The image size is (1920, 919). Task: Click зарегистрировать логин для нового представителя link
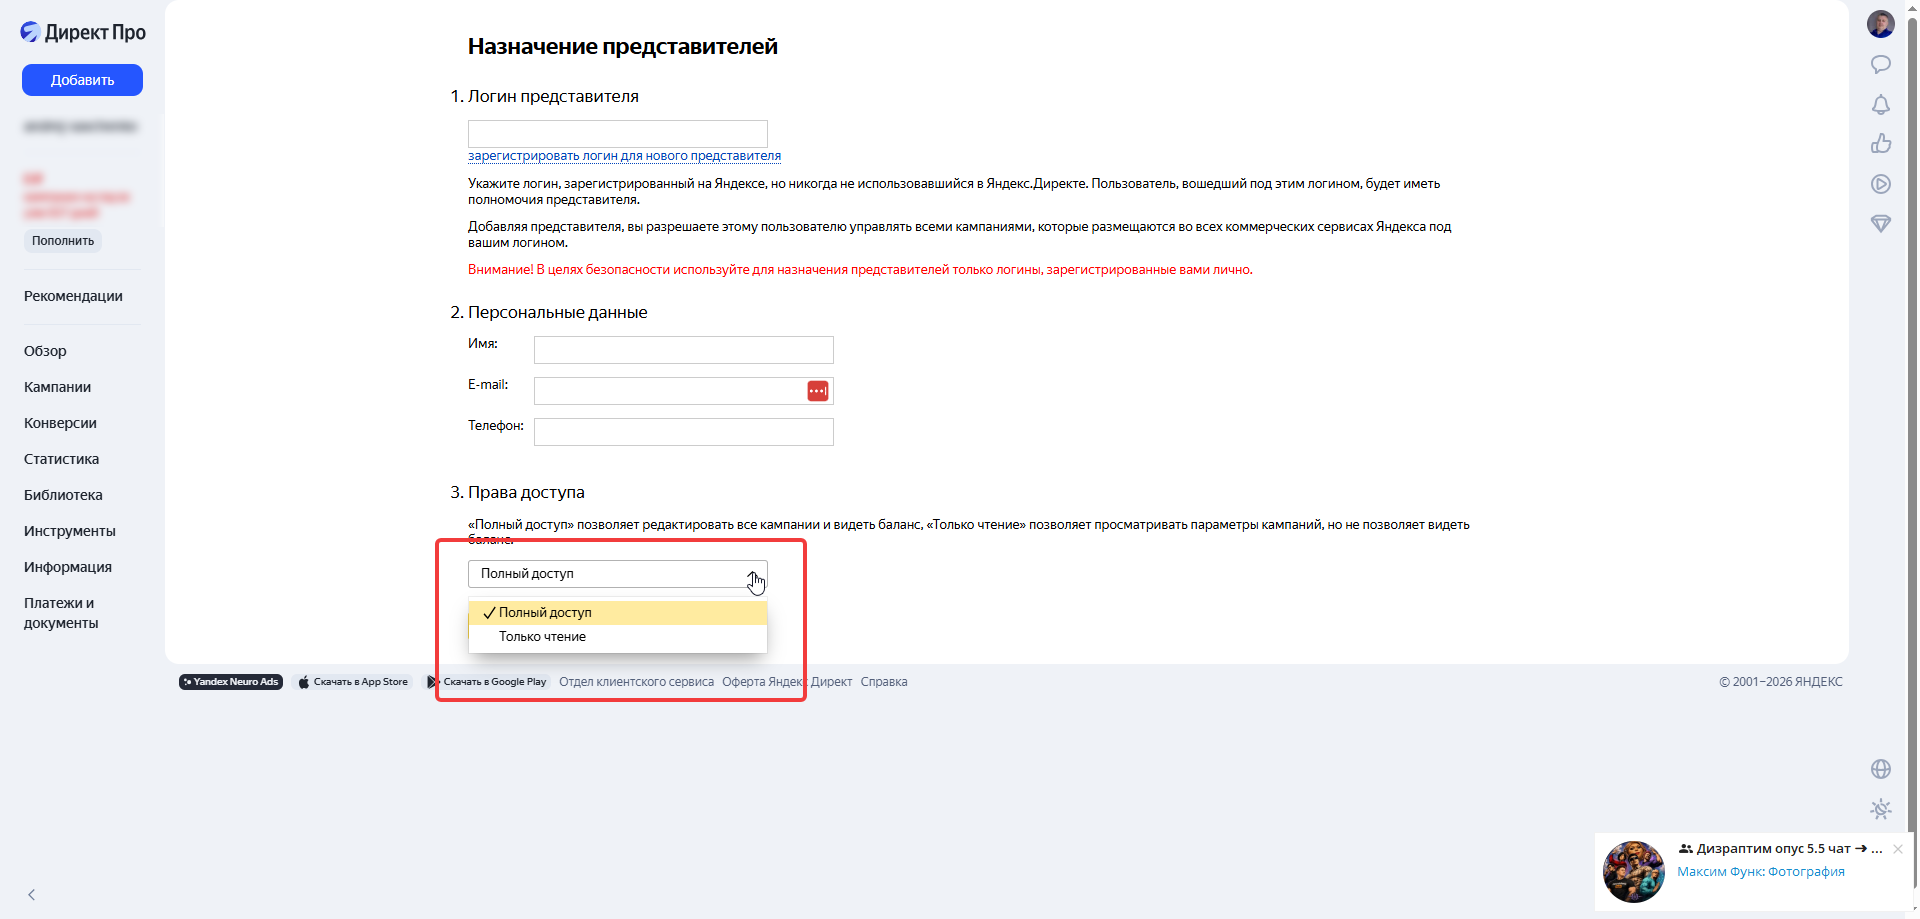tap(624, 156)
